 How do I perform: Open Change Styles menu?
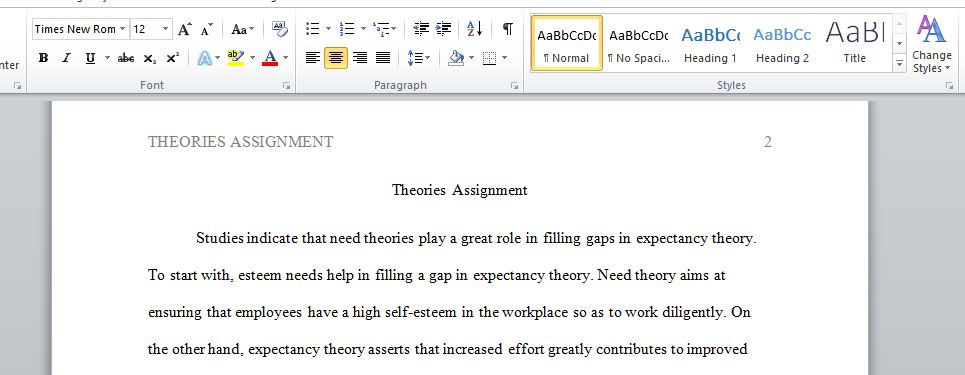pyautogui.click(x=932, y=44)
